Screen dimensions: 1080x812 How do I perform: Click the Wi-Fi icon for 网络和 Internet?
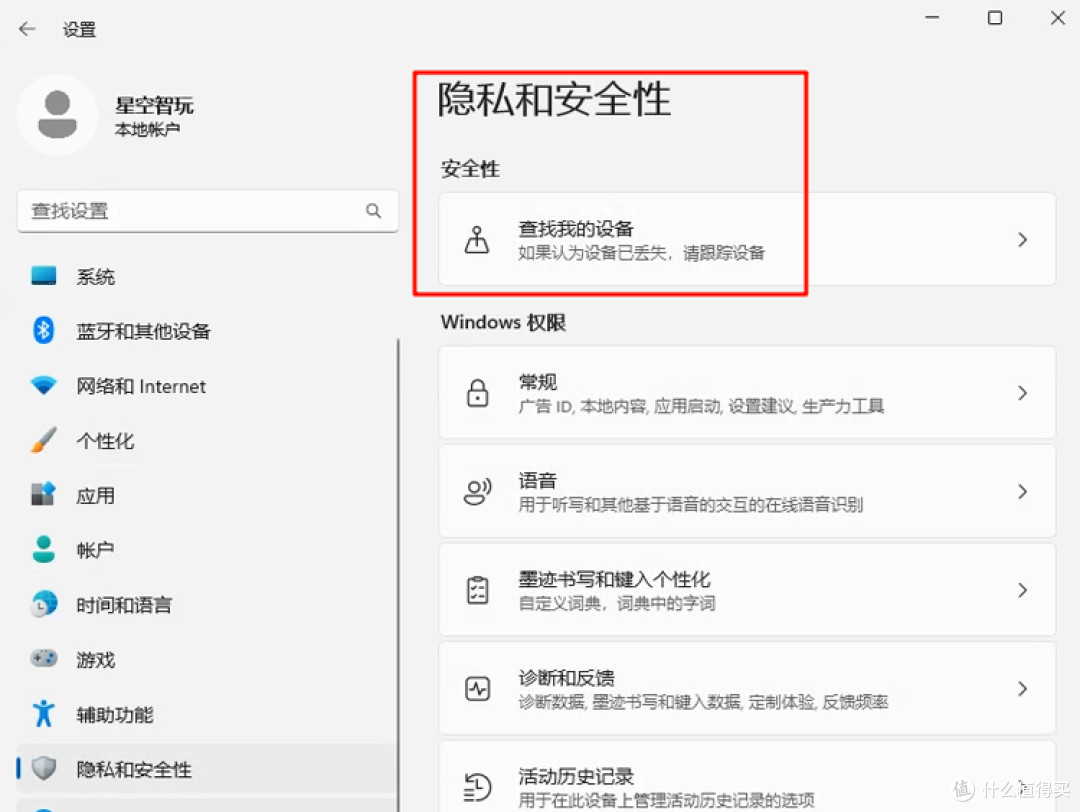click(x=43, y=386)
